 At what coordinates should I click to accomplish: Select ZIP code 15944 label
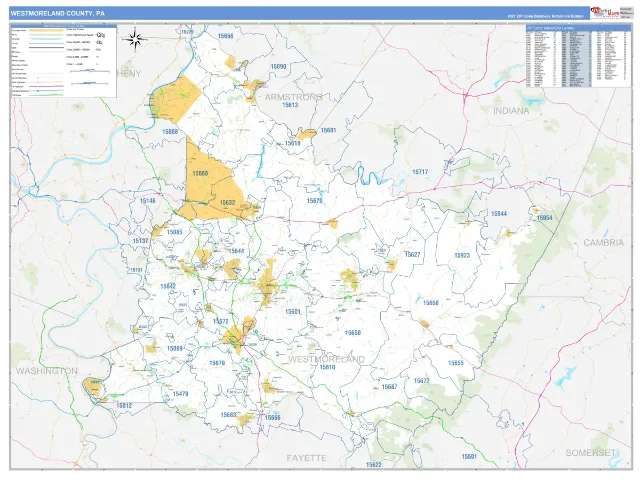[x=499, y=213]
